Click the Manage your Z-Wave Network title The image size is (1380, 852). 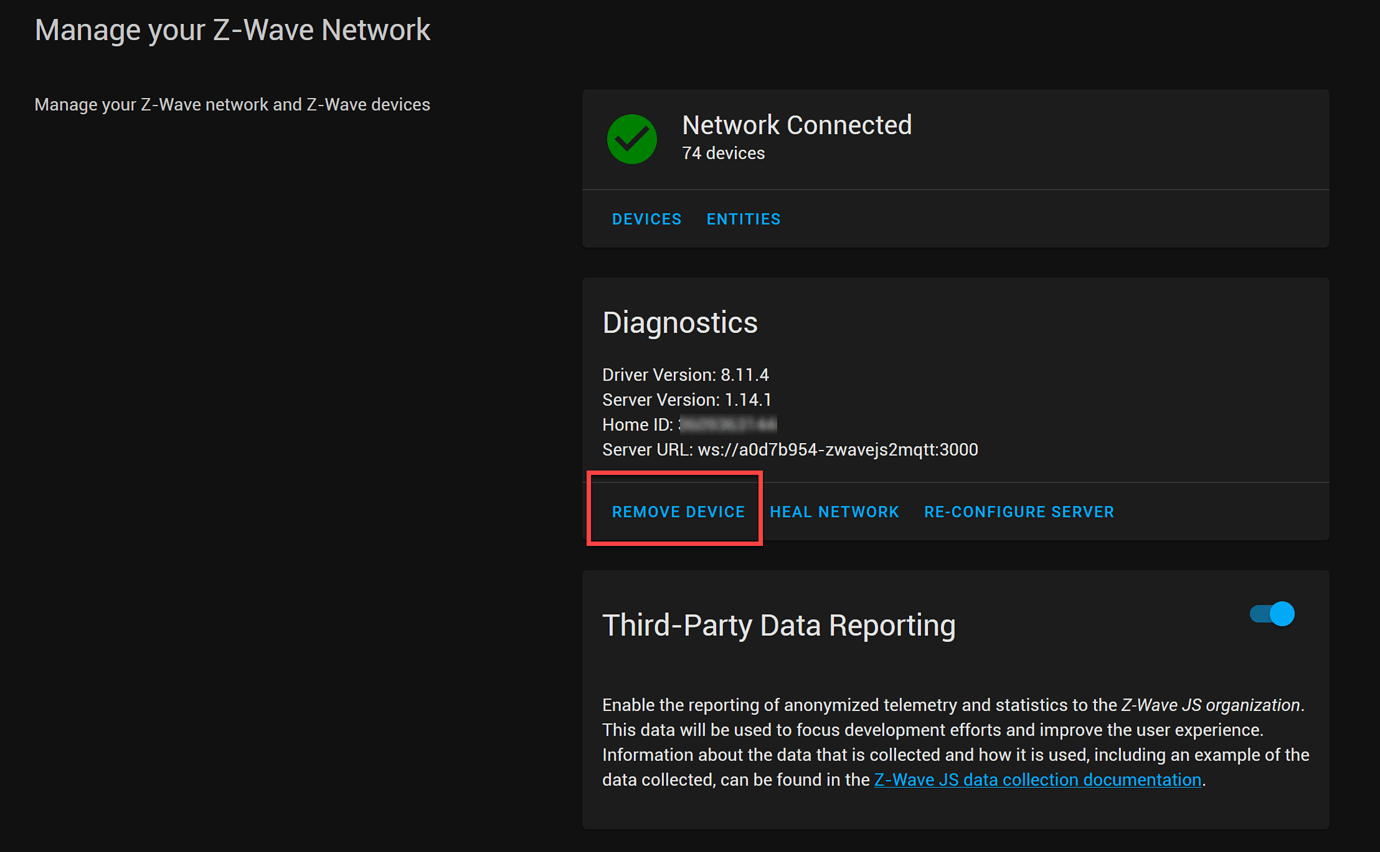[x=232, y=29]
